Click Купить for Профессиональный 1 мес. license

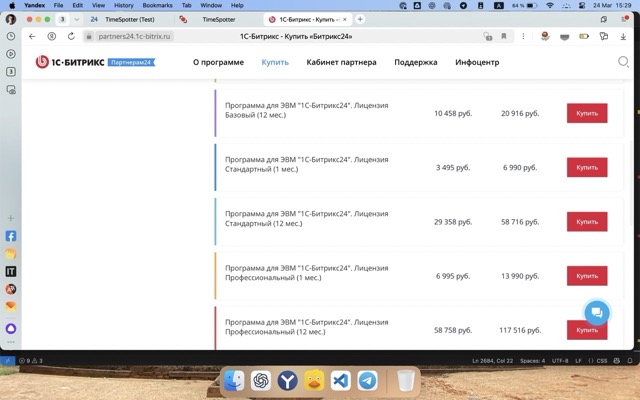586,276
